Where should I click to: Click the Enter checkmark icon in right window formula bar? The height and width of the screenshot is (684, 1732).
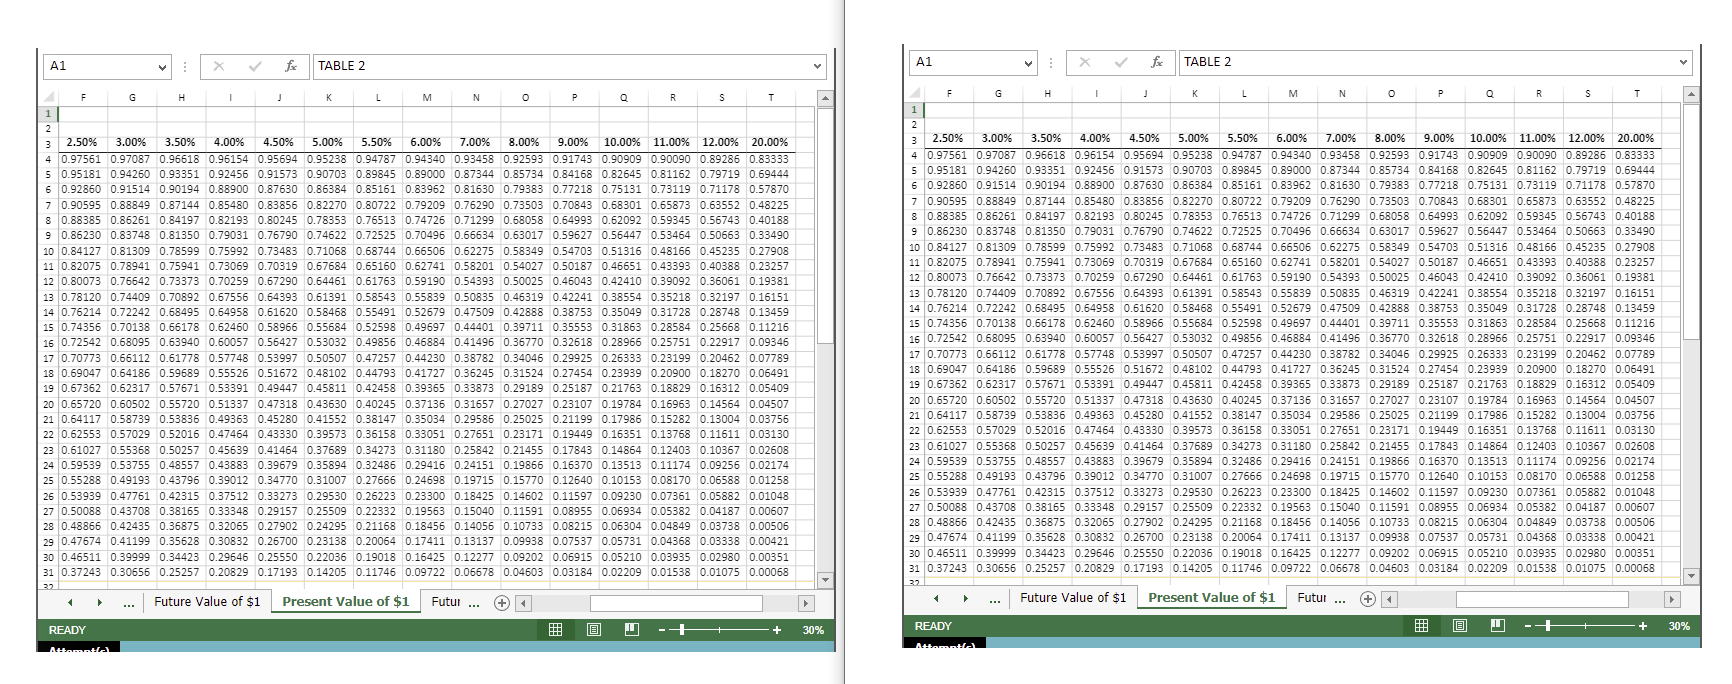point(1121,62)
